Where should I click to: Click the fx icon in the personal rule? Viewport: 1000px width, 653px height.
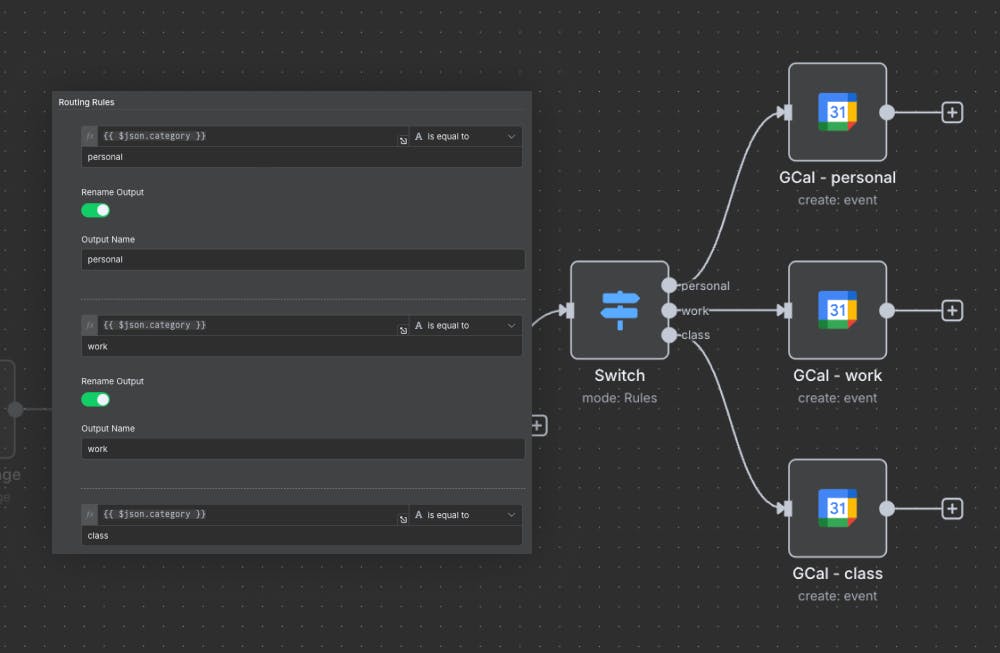[x=90, y=136]
